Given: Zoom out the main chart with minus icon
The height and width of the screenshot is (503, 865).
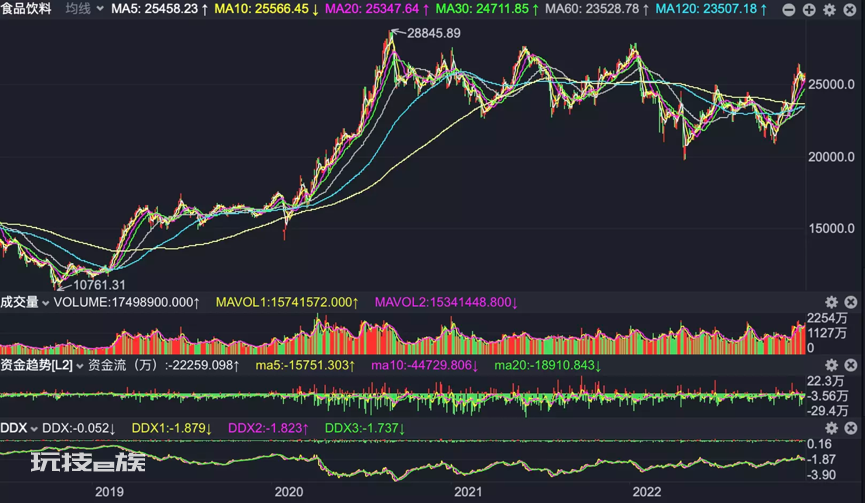Looking at the screenshot, I should tap(789, 9).
